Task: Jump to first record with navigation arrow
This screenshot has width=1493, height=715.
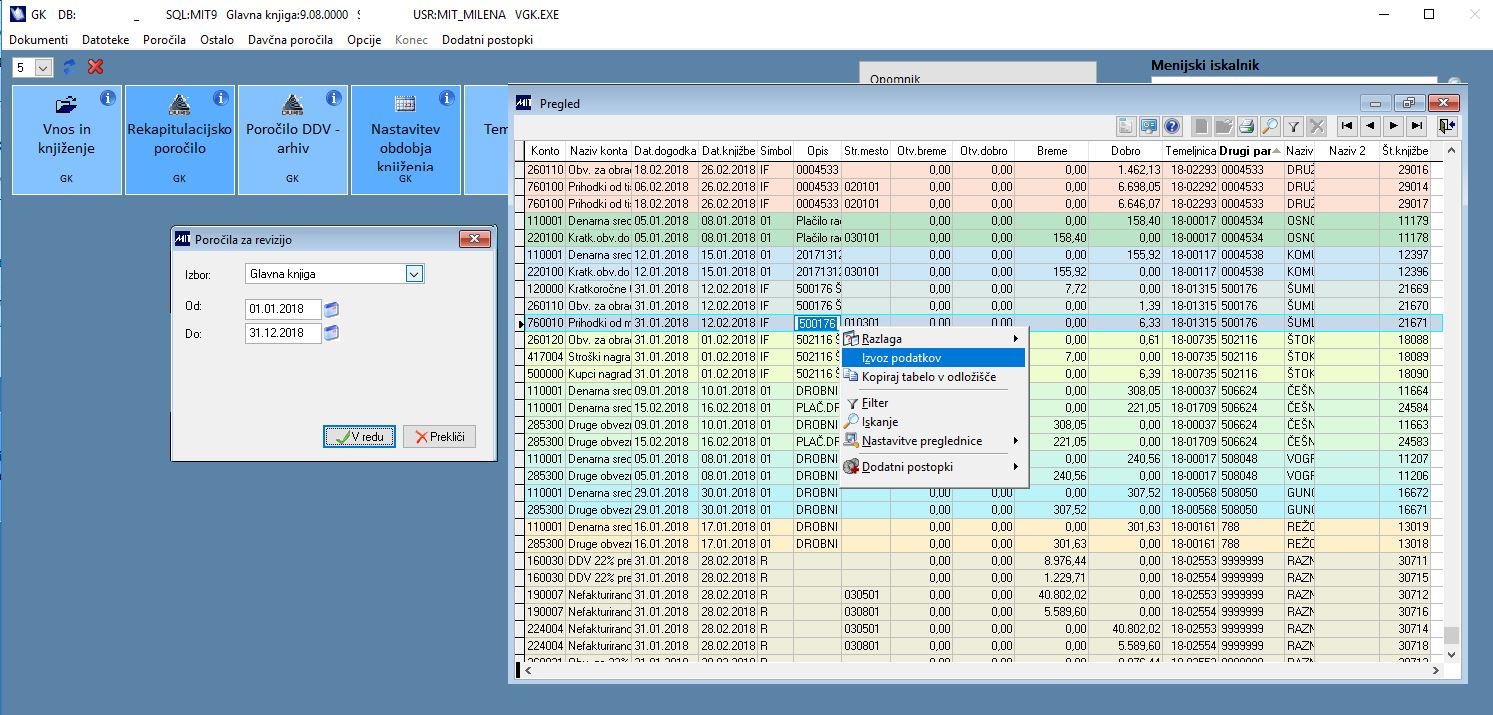Action: (1347, 126)
